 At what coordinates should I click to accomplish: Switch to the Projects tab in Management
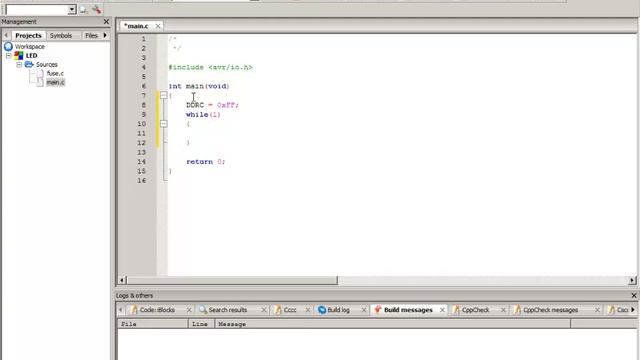click(x=28, y=36)
